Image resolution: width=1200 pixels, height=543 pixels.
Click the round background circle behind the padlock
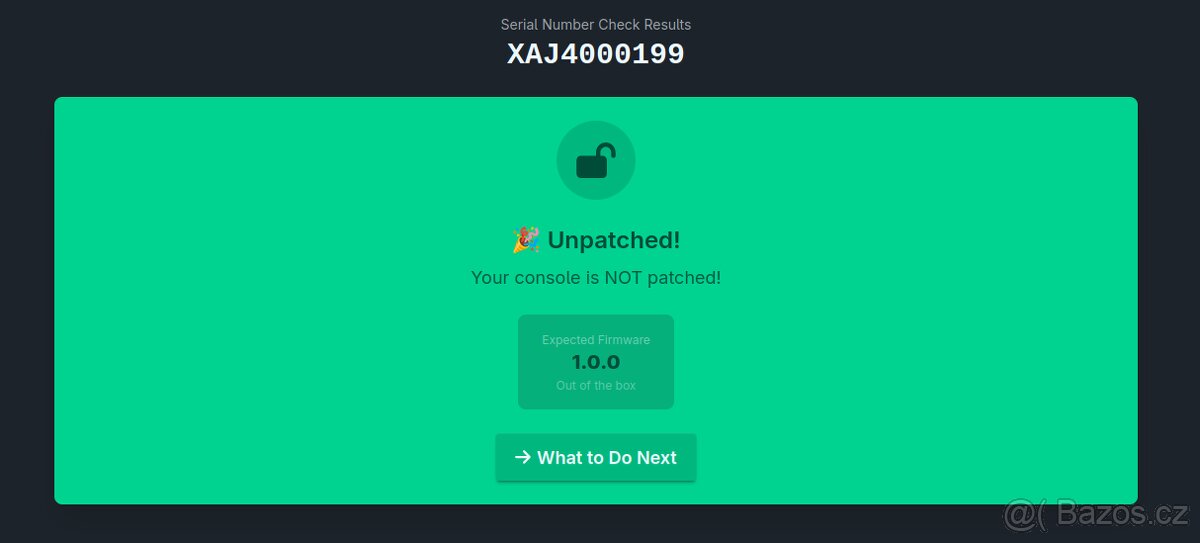pyautogui.click(x=596, y=160)
